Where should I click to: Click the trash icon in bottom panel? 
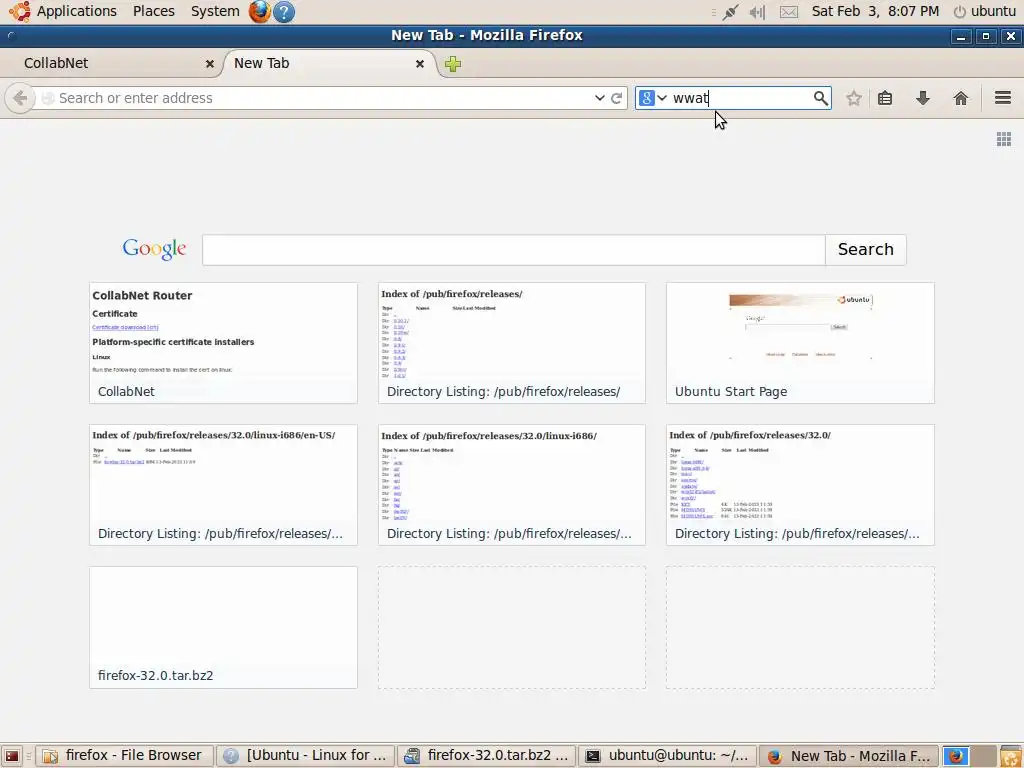[1010, 756]
